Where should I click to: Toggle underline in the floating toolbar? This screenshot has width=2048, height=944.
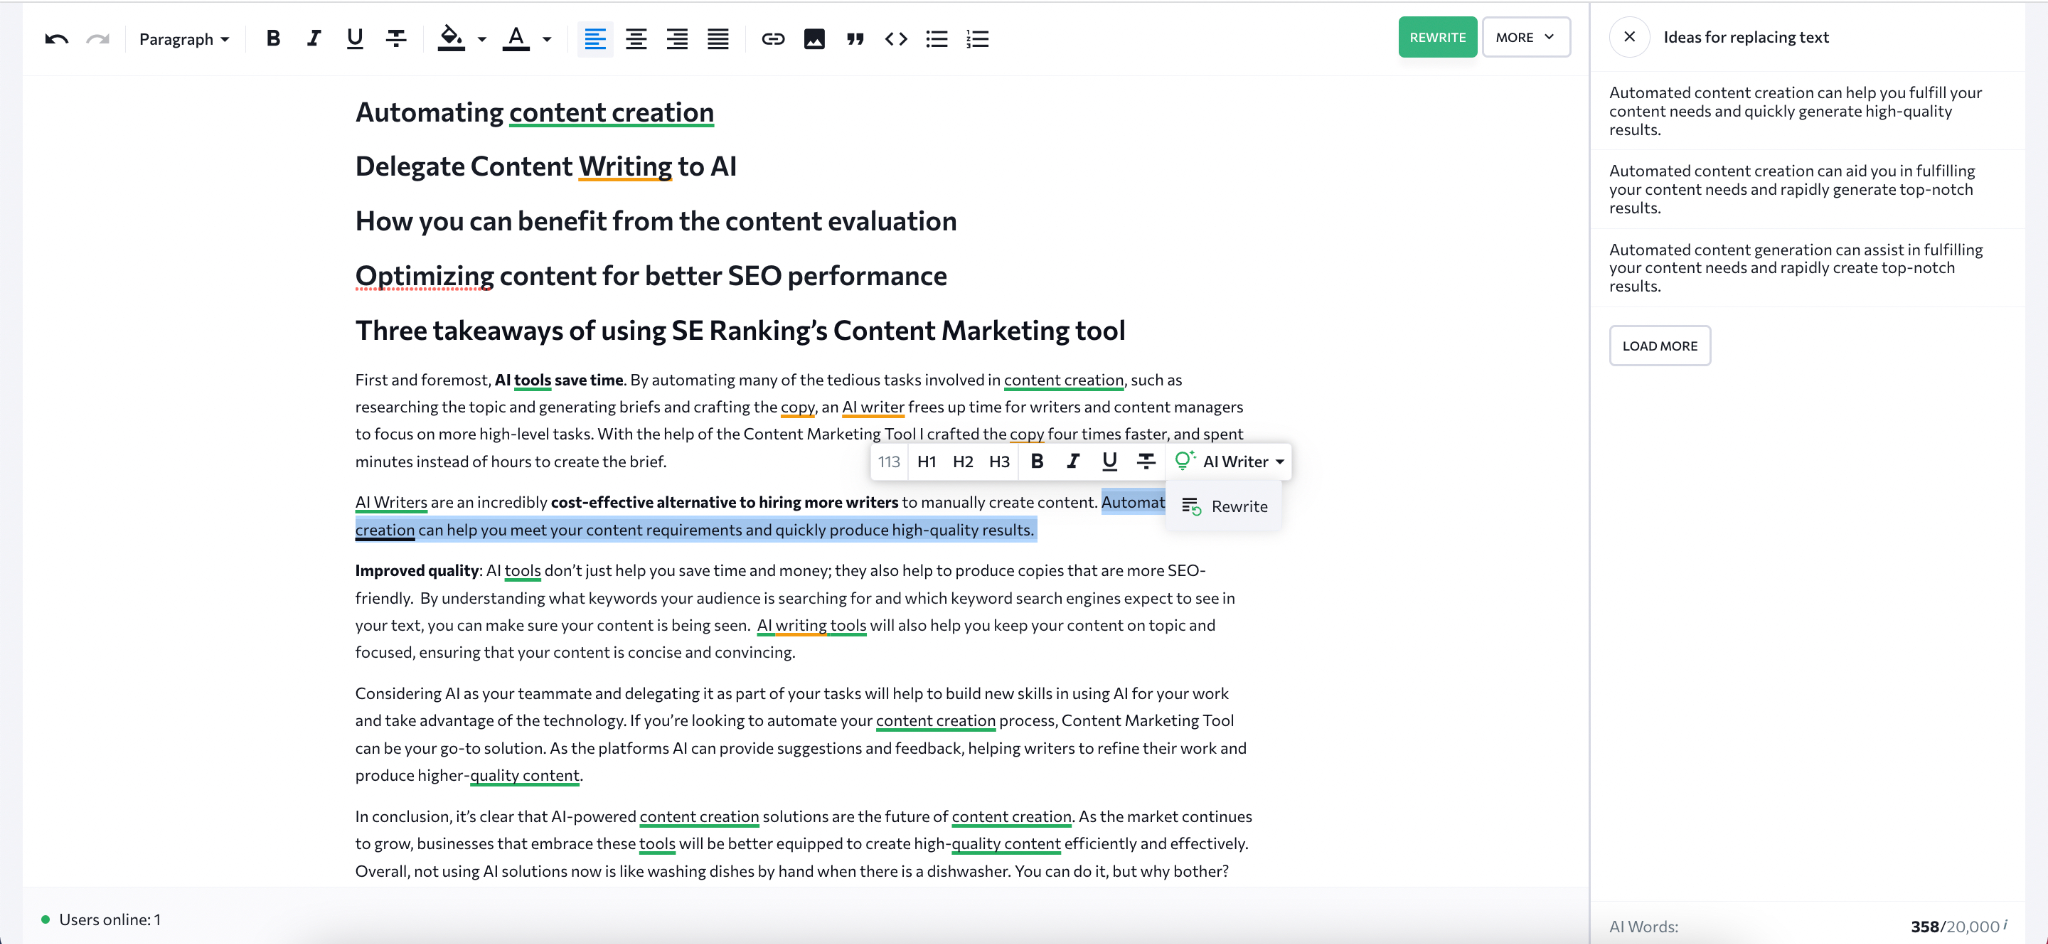1109,461
